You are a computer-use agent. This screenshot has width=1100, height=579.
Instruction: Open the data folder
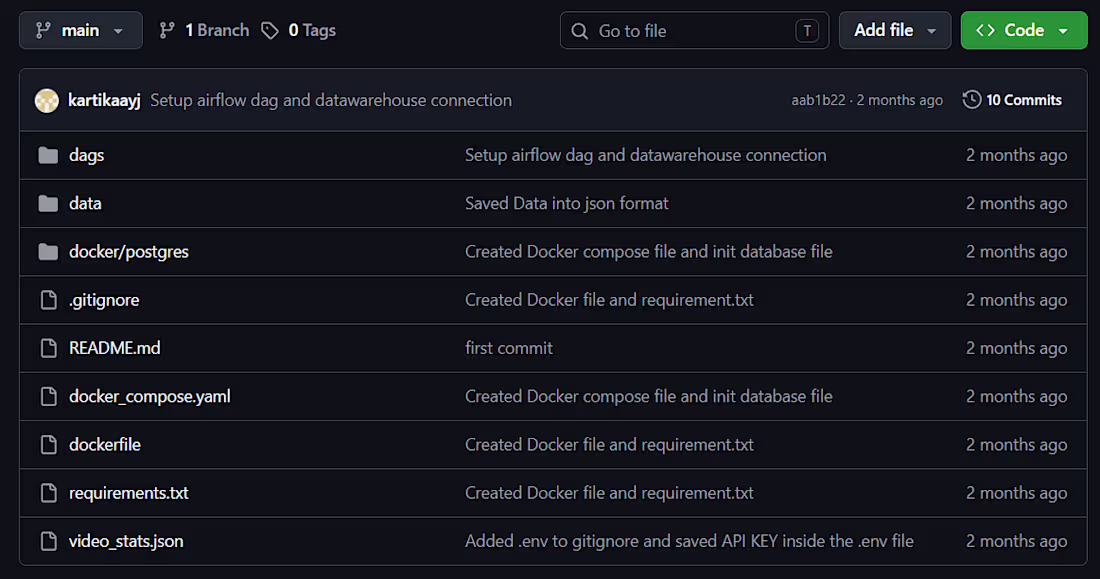[x=85, y=204]
